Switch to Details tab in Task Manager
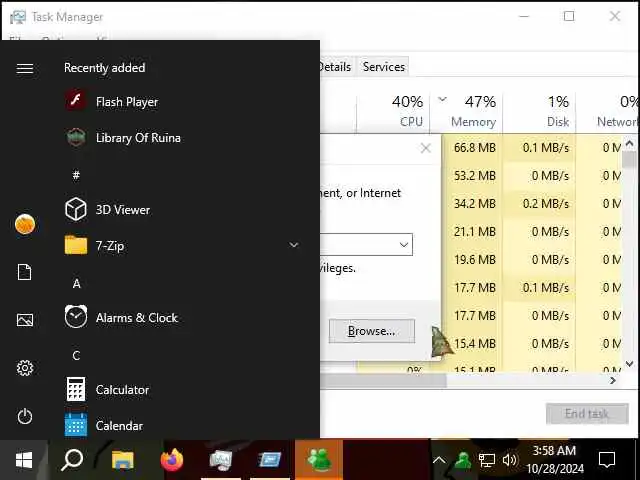This screenshot has height=480, width=640. tap(335, 67)
